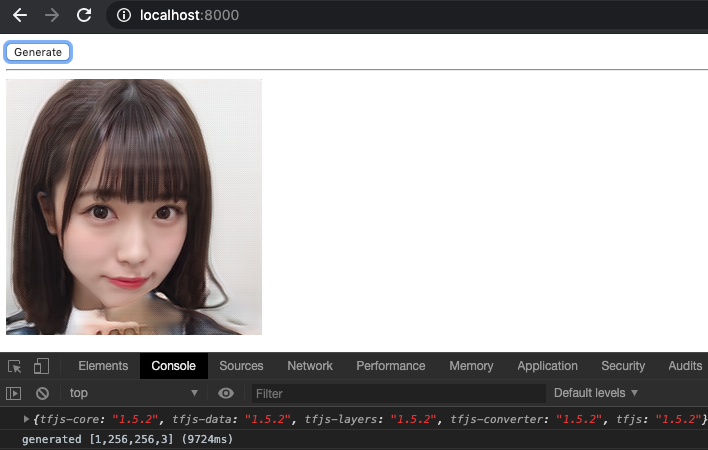This screenshot has width=708, height=450.
Task: Focus the address bar showing localhost:8000
Action: pyautogui.click(x=406, y=15)
